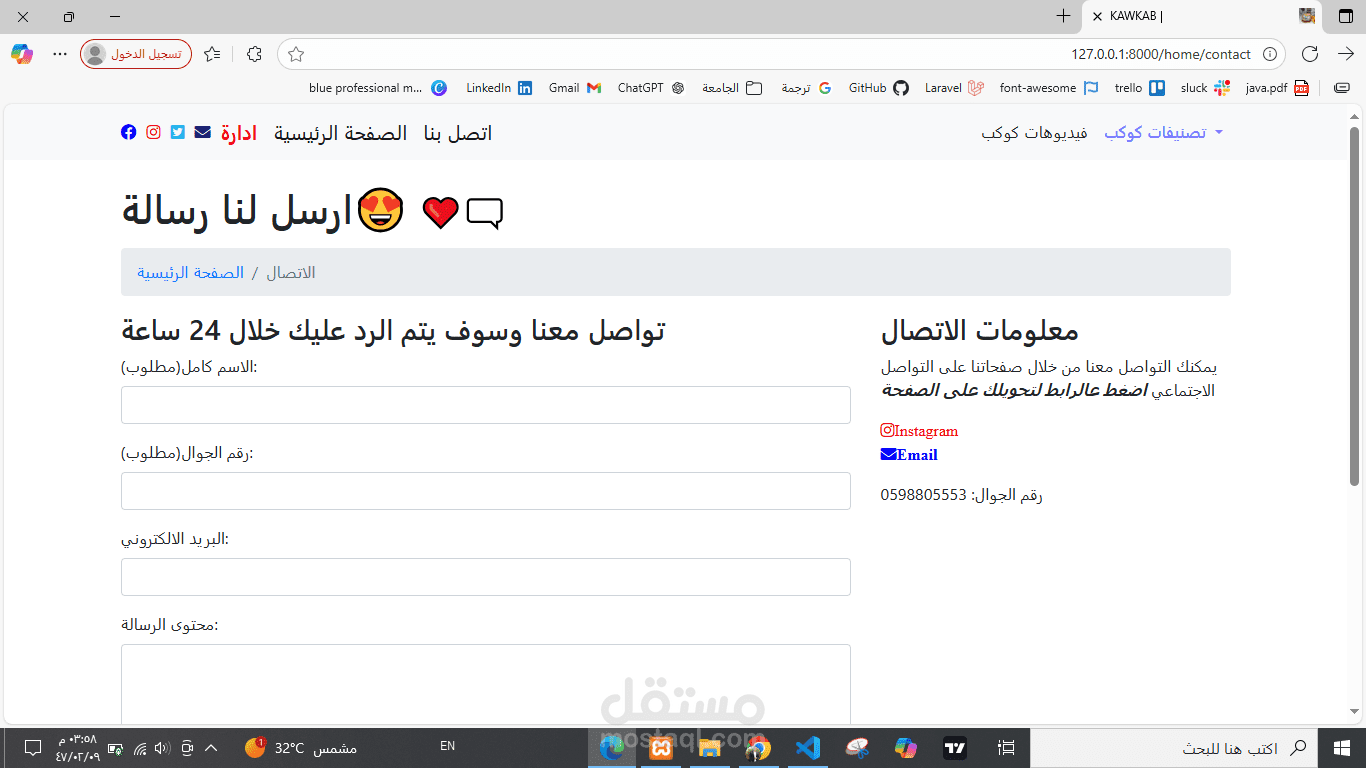Click the star icon to favorite this page

coord(296,54)
